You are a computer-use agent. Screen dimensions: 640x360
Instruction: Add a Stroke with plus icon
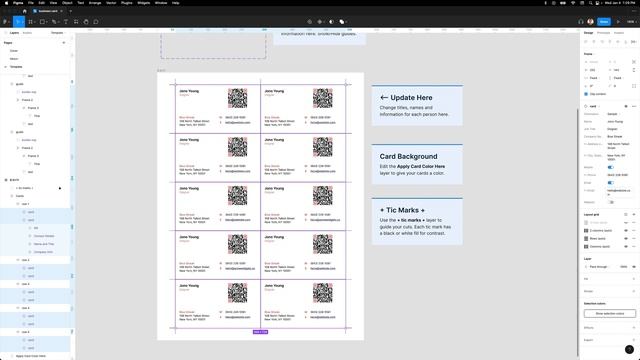click(x=634, y=291)
